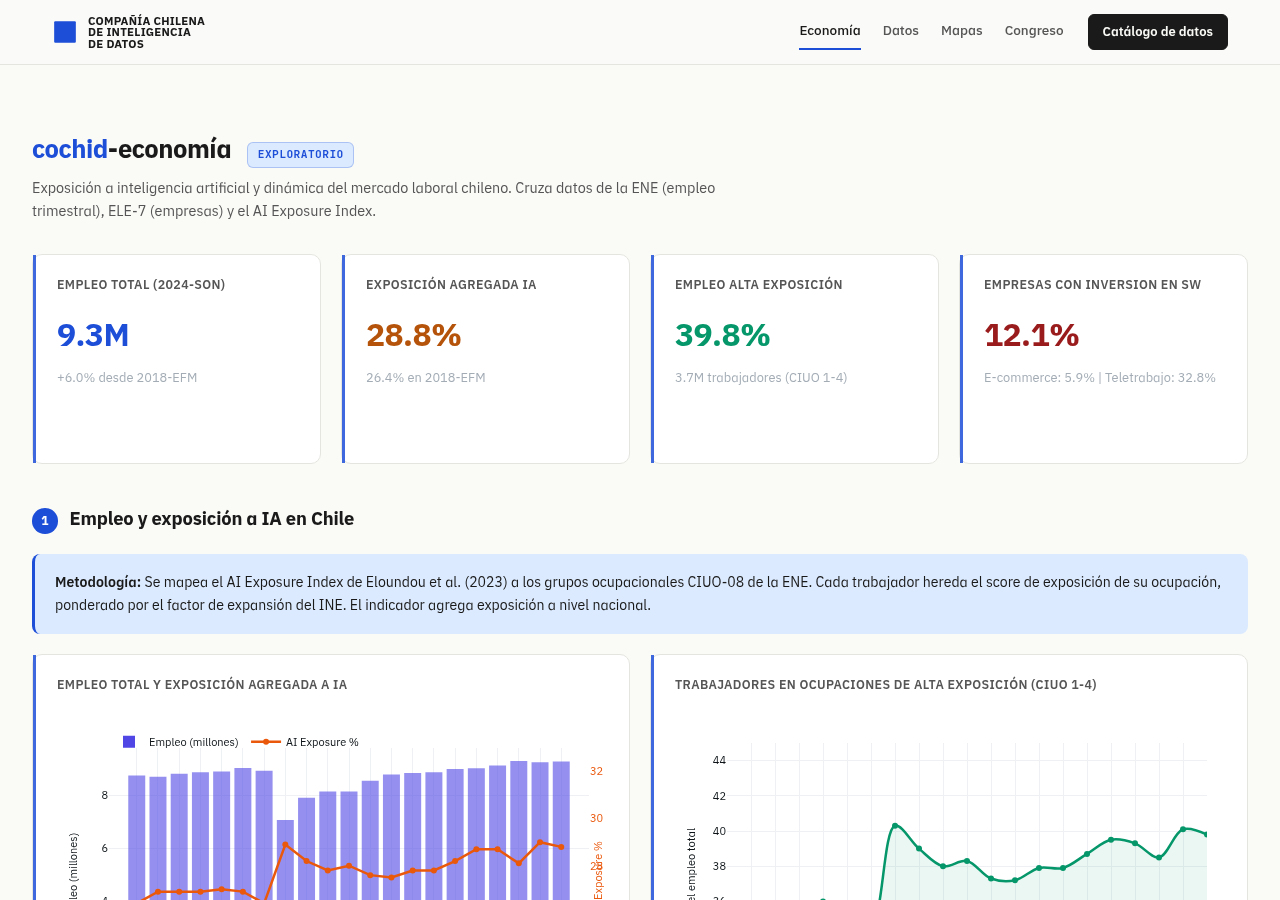1280x900 pixels.
Task: Select the 39.8% high exposure value
Action: (722, 335)
